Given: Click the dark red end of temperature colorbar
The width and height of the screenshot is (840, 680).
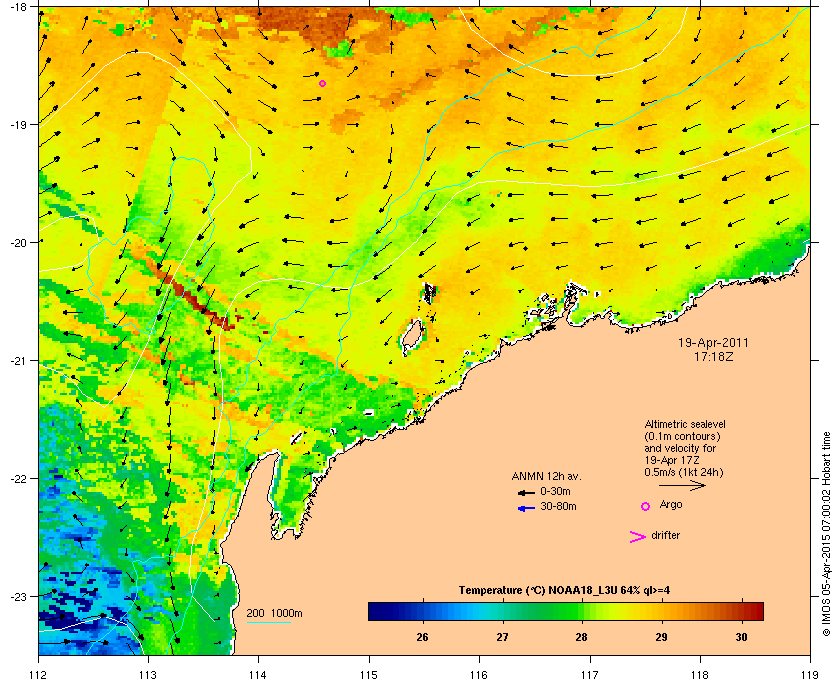Looking at the screenshot, I should pyautogui.click(x=754, y=611).
